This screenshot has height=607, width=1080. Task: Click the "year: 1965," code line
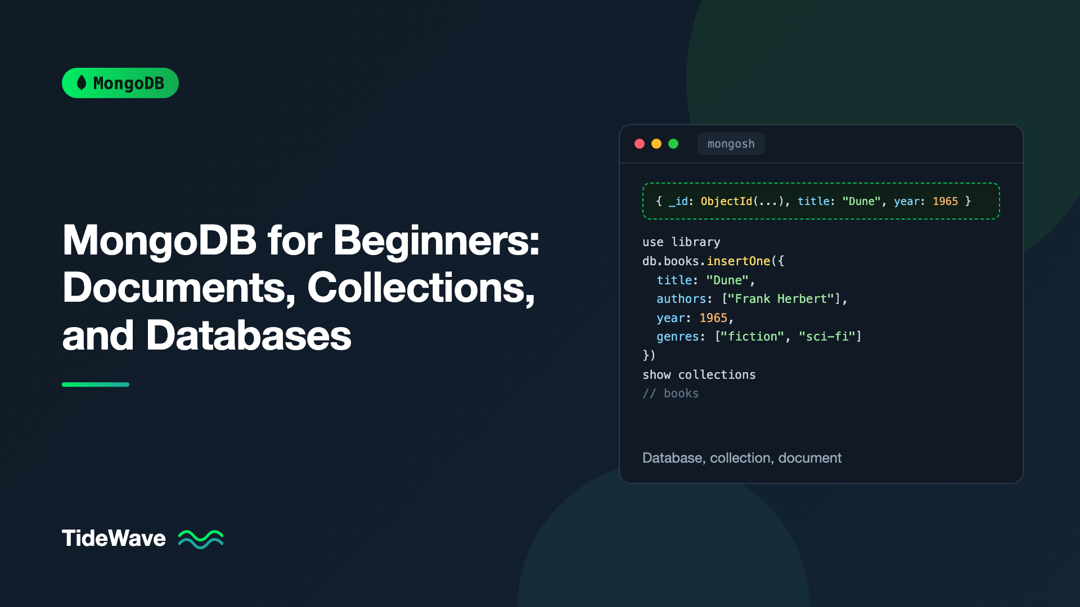click(695, 318)
